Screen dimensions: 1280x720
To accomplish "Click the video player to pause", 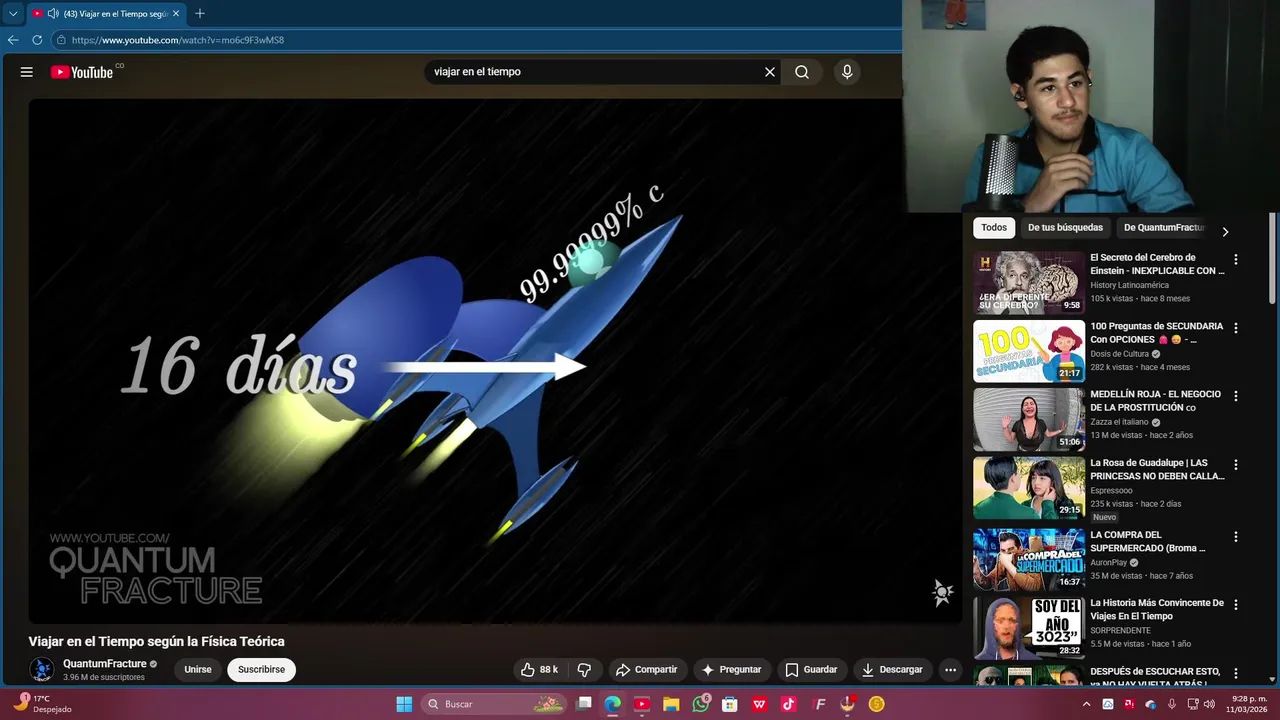I will tap(495, 360).
